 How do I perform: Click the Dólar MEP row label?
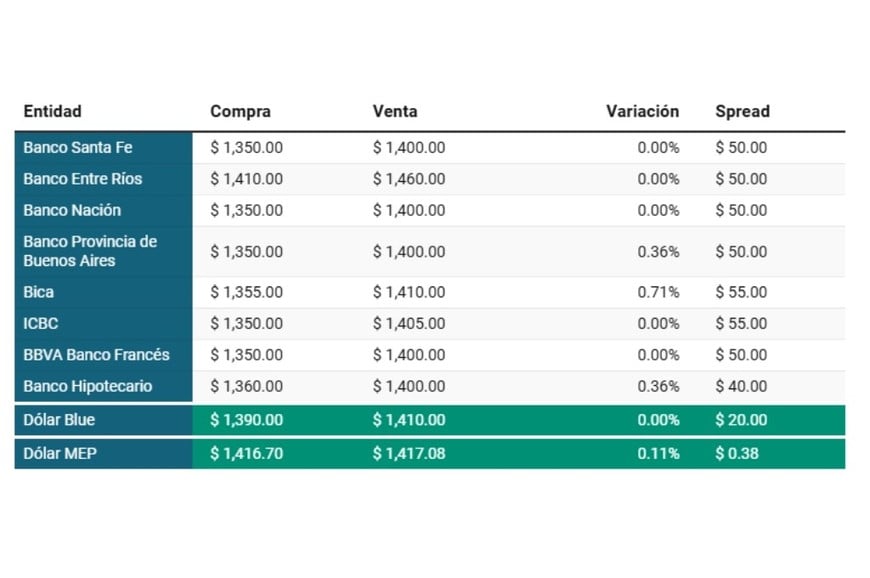click(60, 454)
